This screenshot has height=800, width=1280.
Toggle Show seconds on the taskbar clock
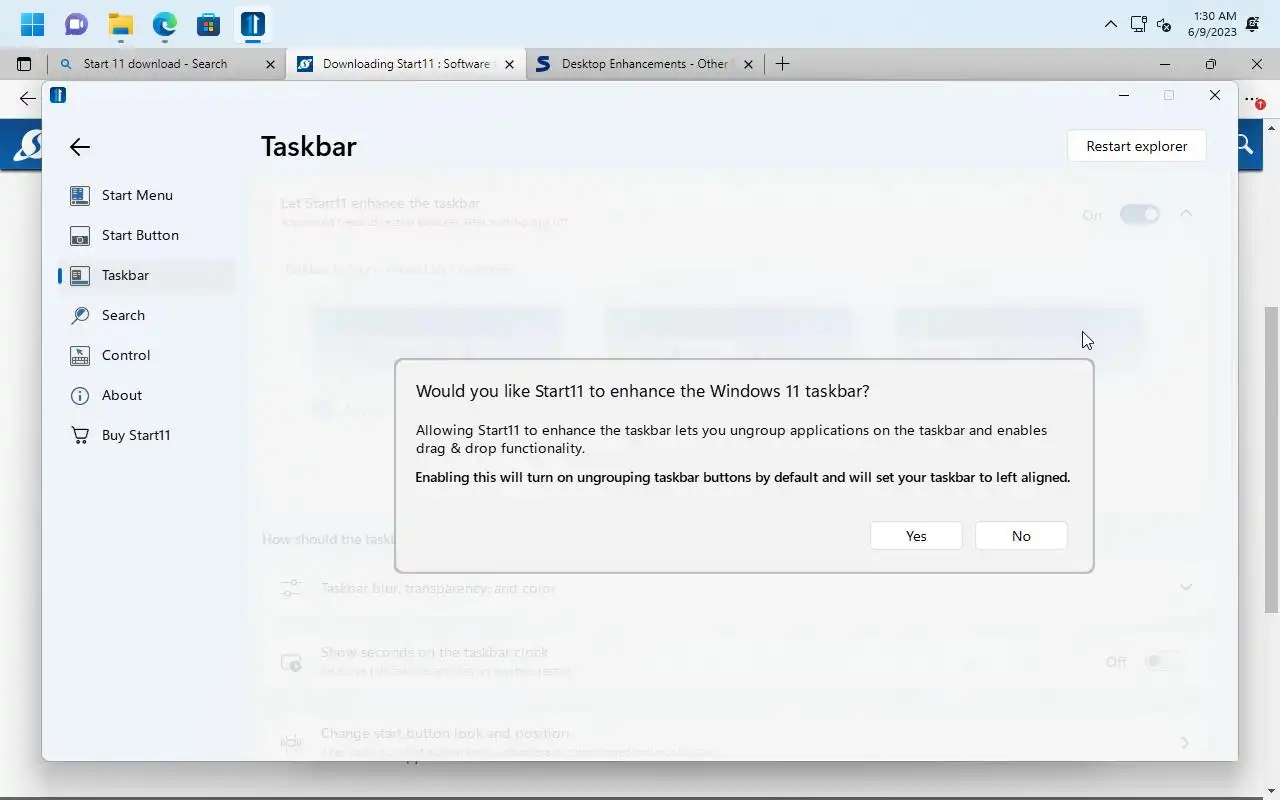1163,662
